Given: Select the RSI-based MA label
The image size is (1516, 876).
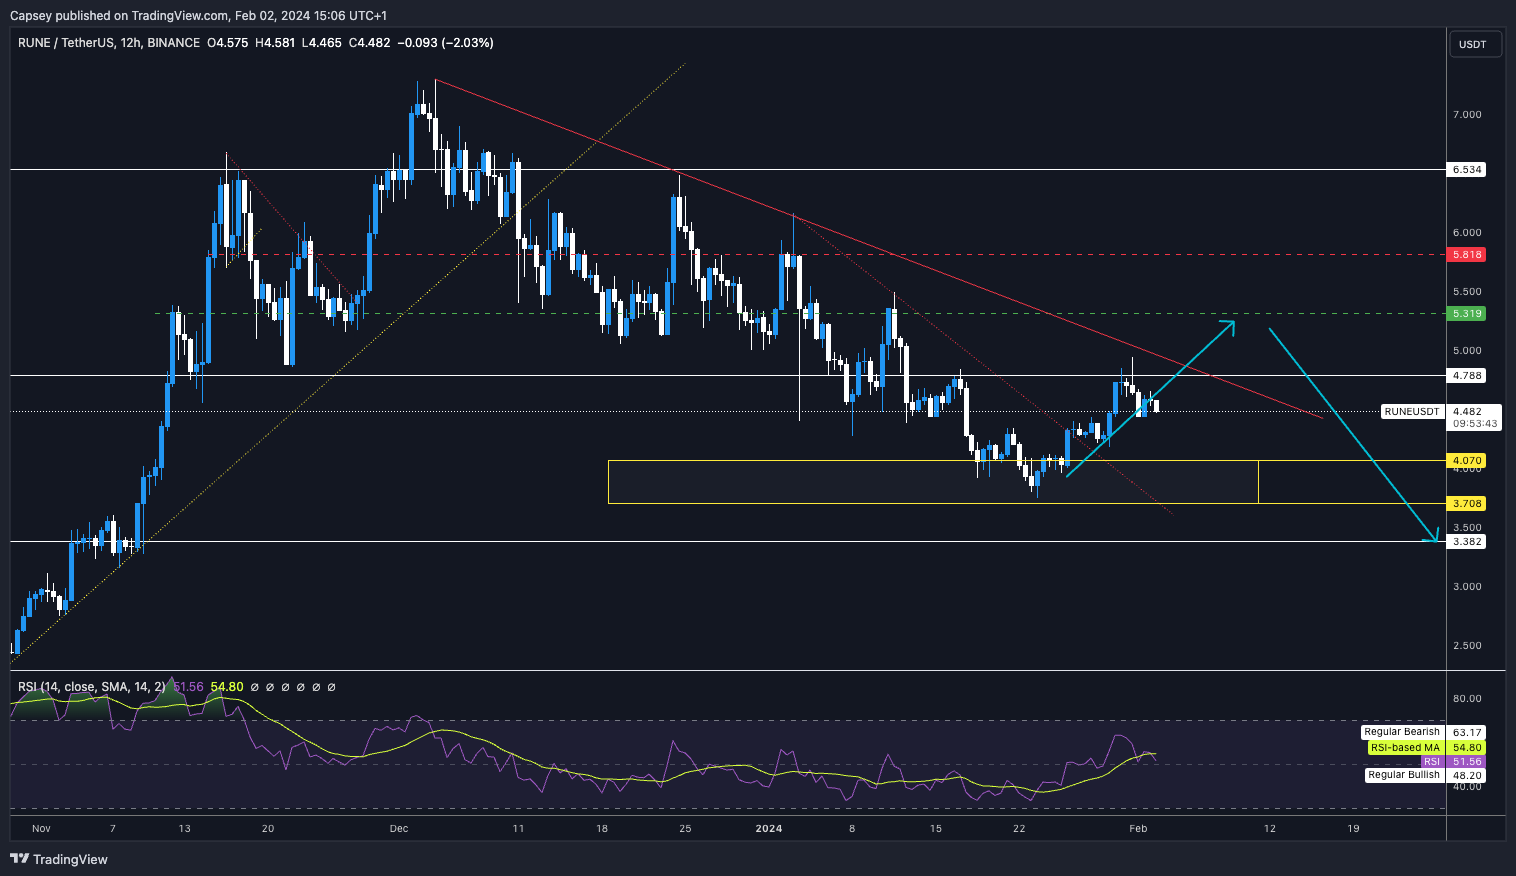Looking at the screenshot, I should coord(1405,747).
